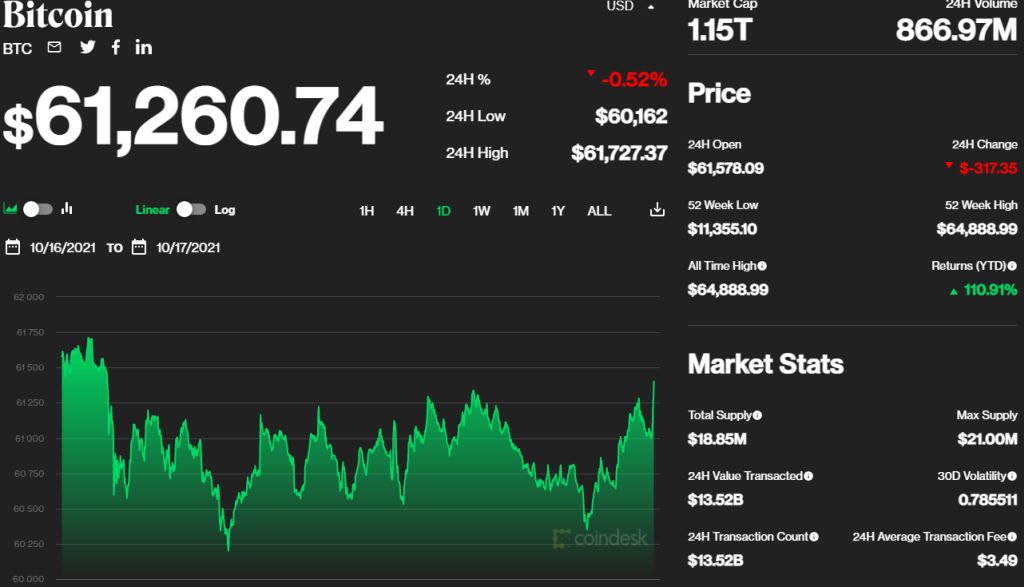
Task: Switch chart range to 1H
Action: click(367, 211)
